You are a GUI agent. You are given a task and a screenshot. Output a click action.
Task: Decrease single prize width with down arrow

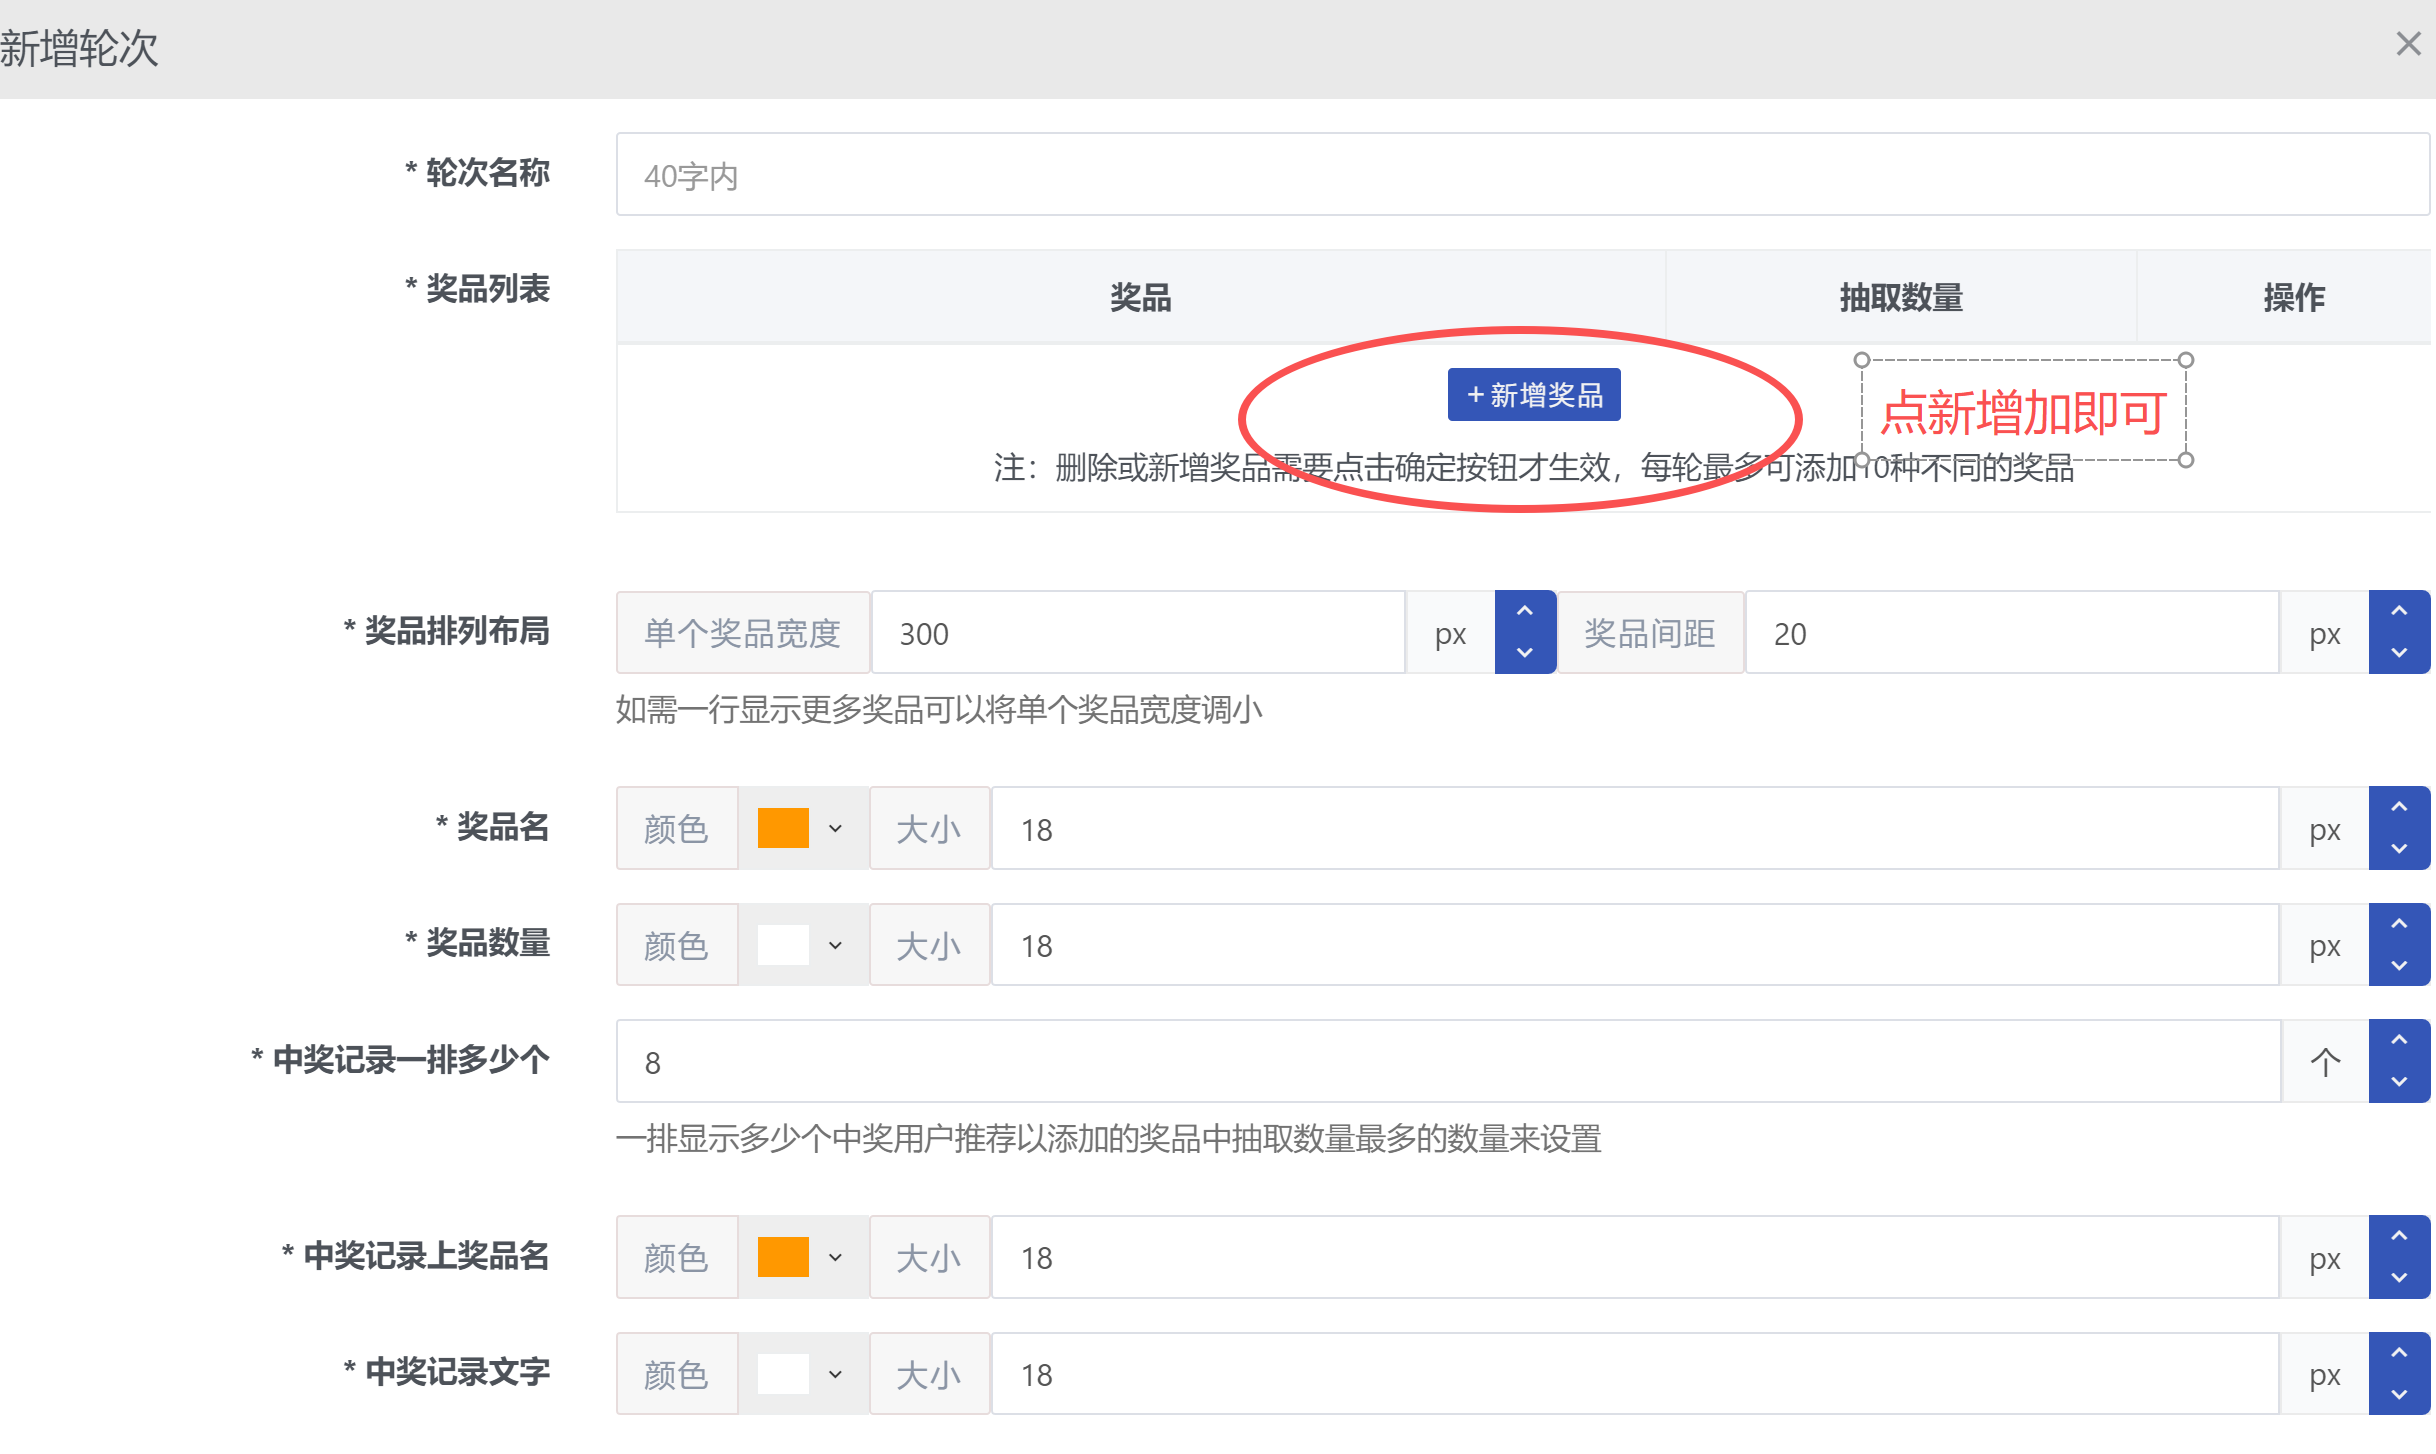1524,653
